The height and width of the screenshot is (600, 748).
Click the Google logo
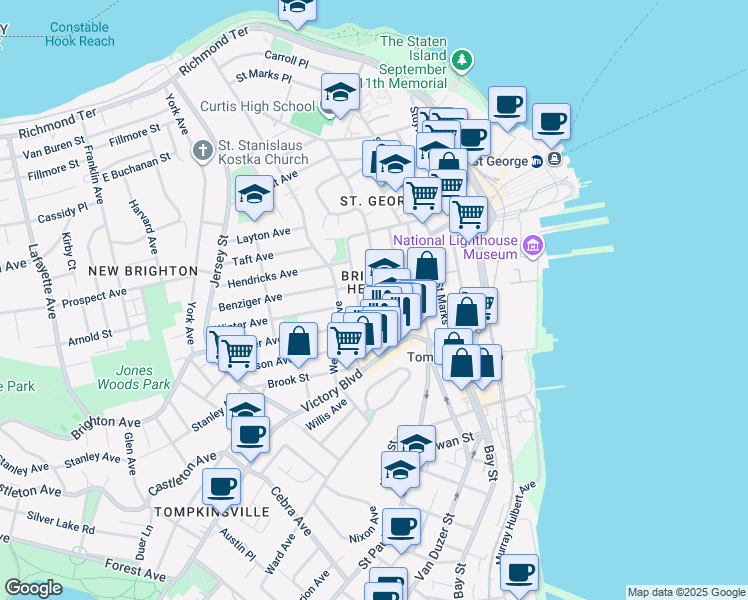pos(33,588)
